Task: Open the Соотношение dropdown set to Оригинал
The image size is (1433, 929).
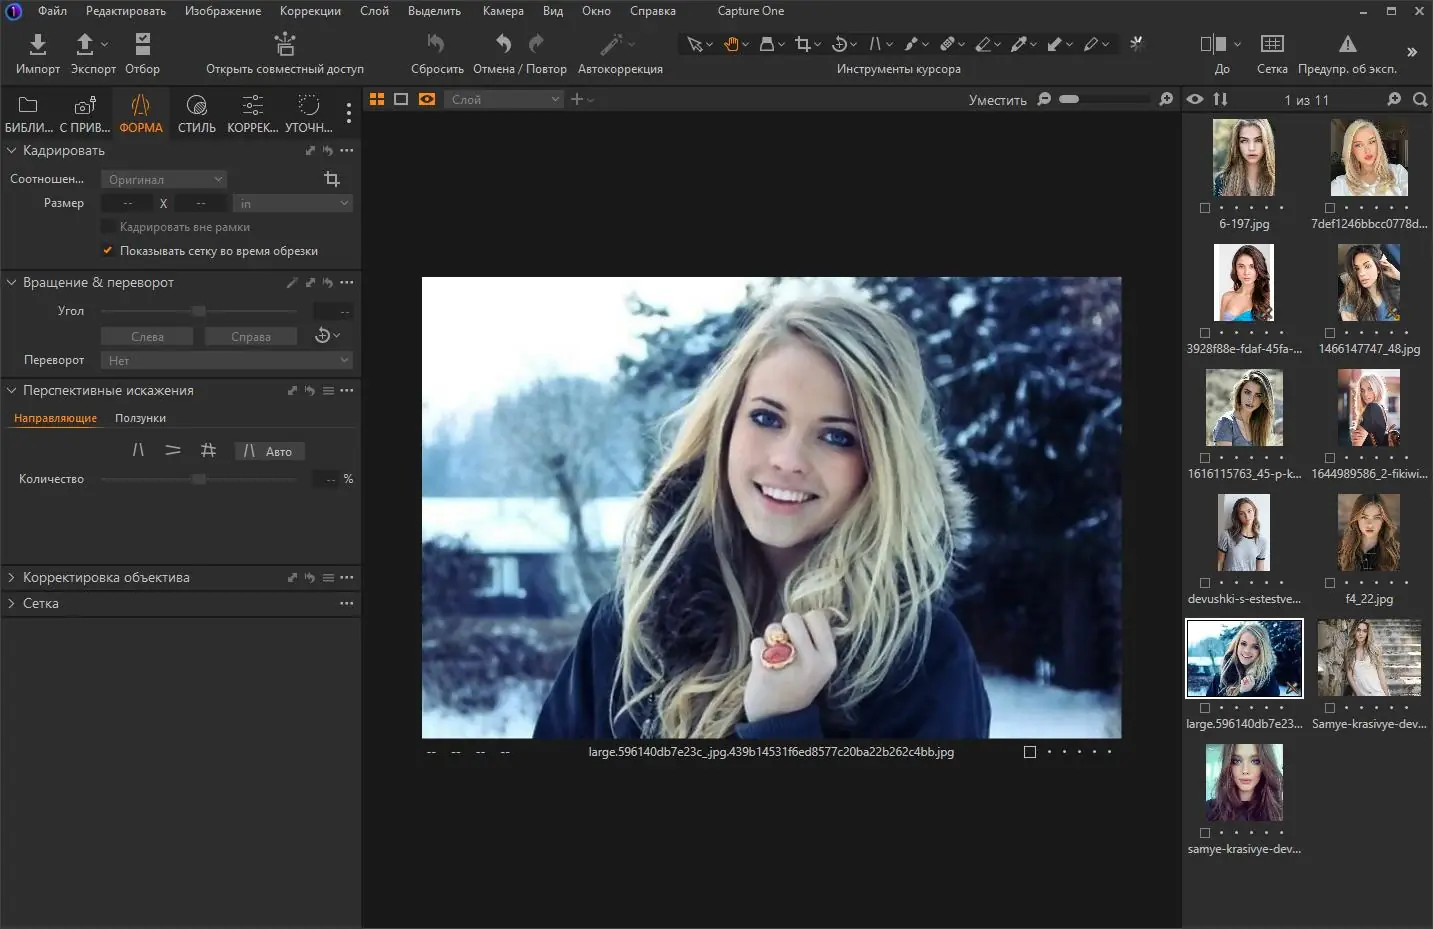Action: [x=163, y=178]
